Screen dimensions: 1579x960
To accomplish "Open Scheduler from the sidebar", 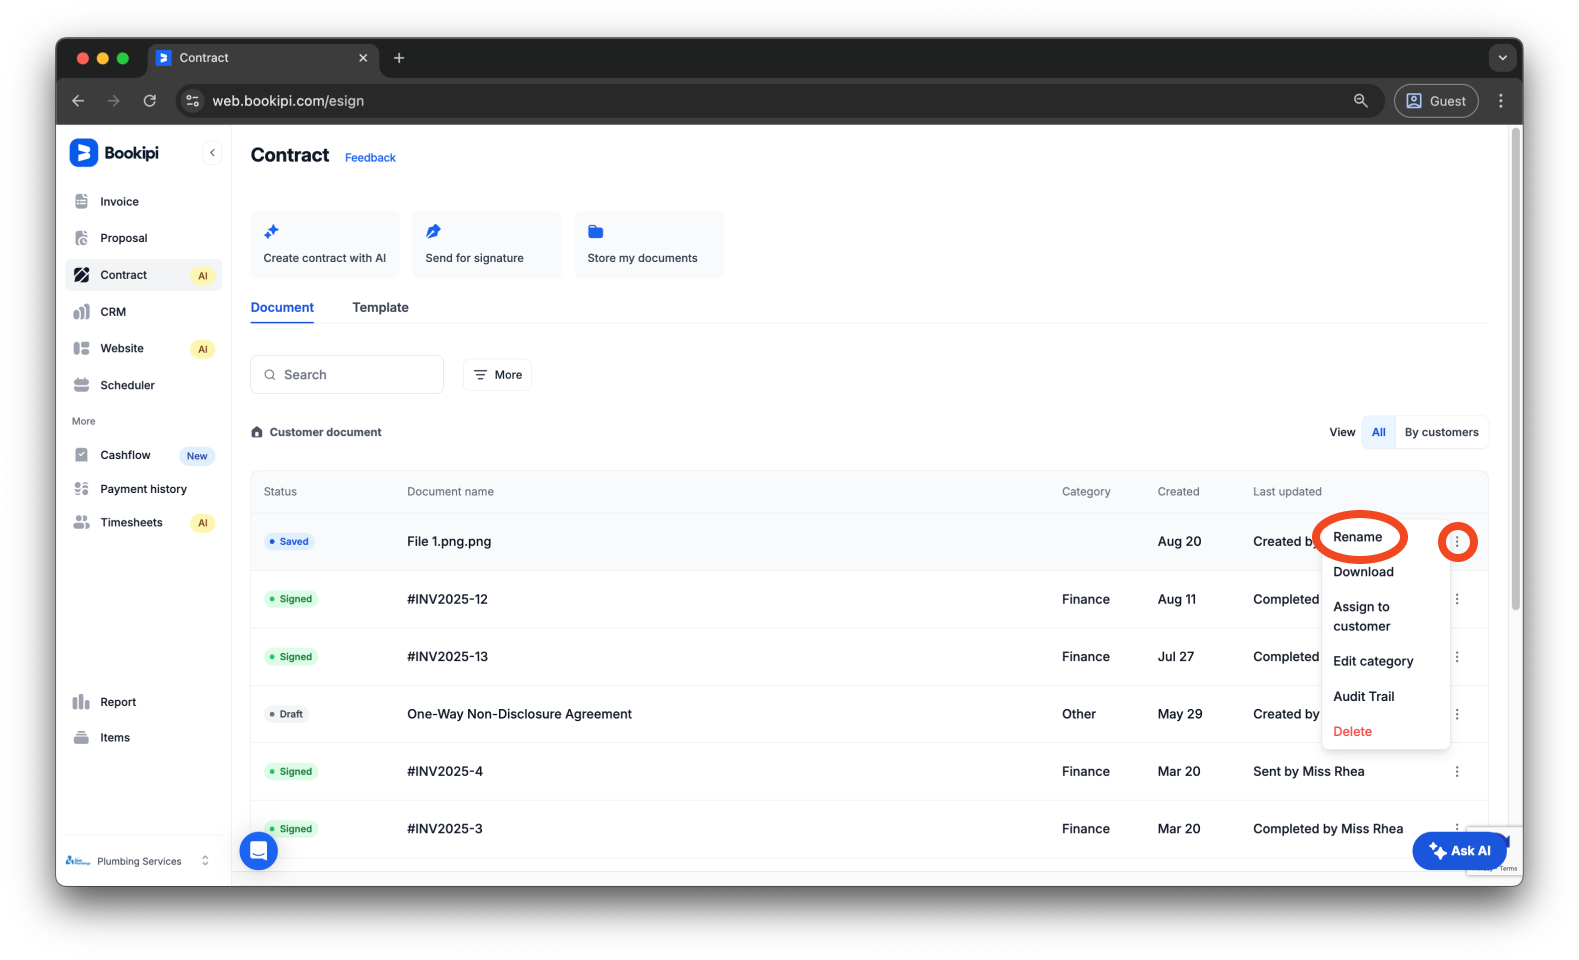I will pos(127,385).
